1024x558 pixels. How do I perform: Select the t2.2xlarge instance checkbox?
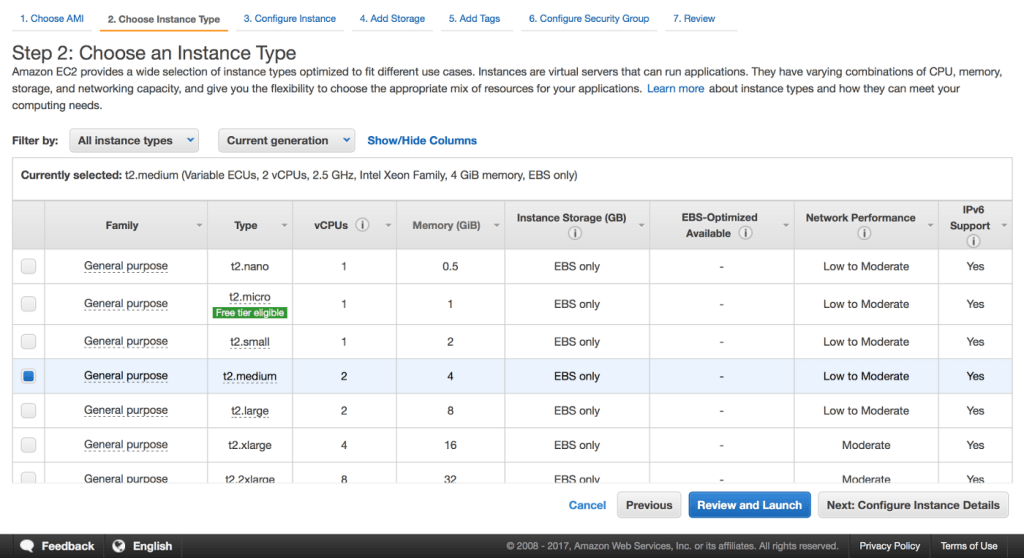[28, 478]
